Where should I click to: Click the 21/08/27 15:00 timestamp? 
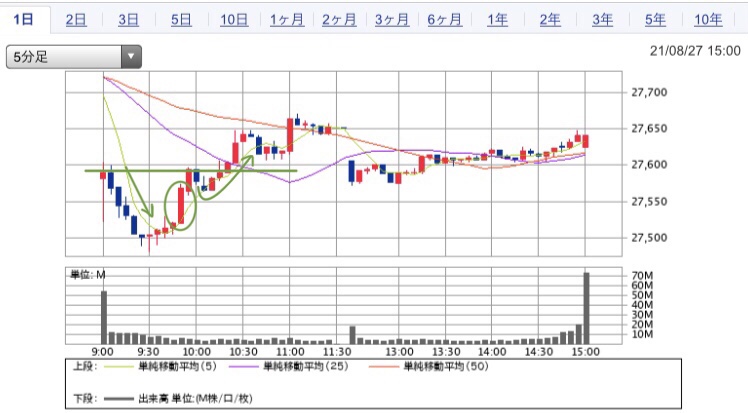pos(695,51)
